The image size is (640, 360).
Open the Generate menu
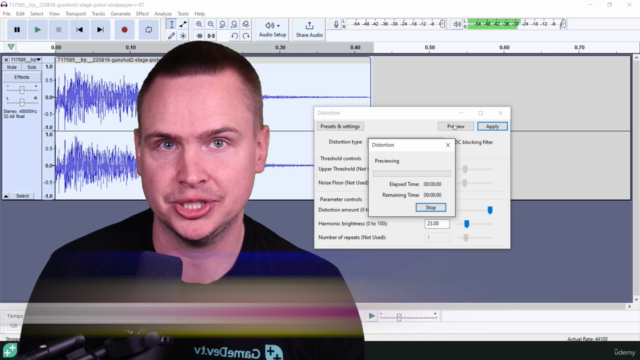pos(120,13)
